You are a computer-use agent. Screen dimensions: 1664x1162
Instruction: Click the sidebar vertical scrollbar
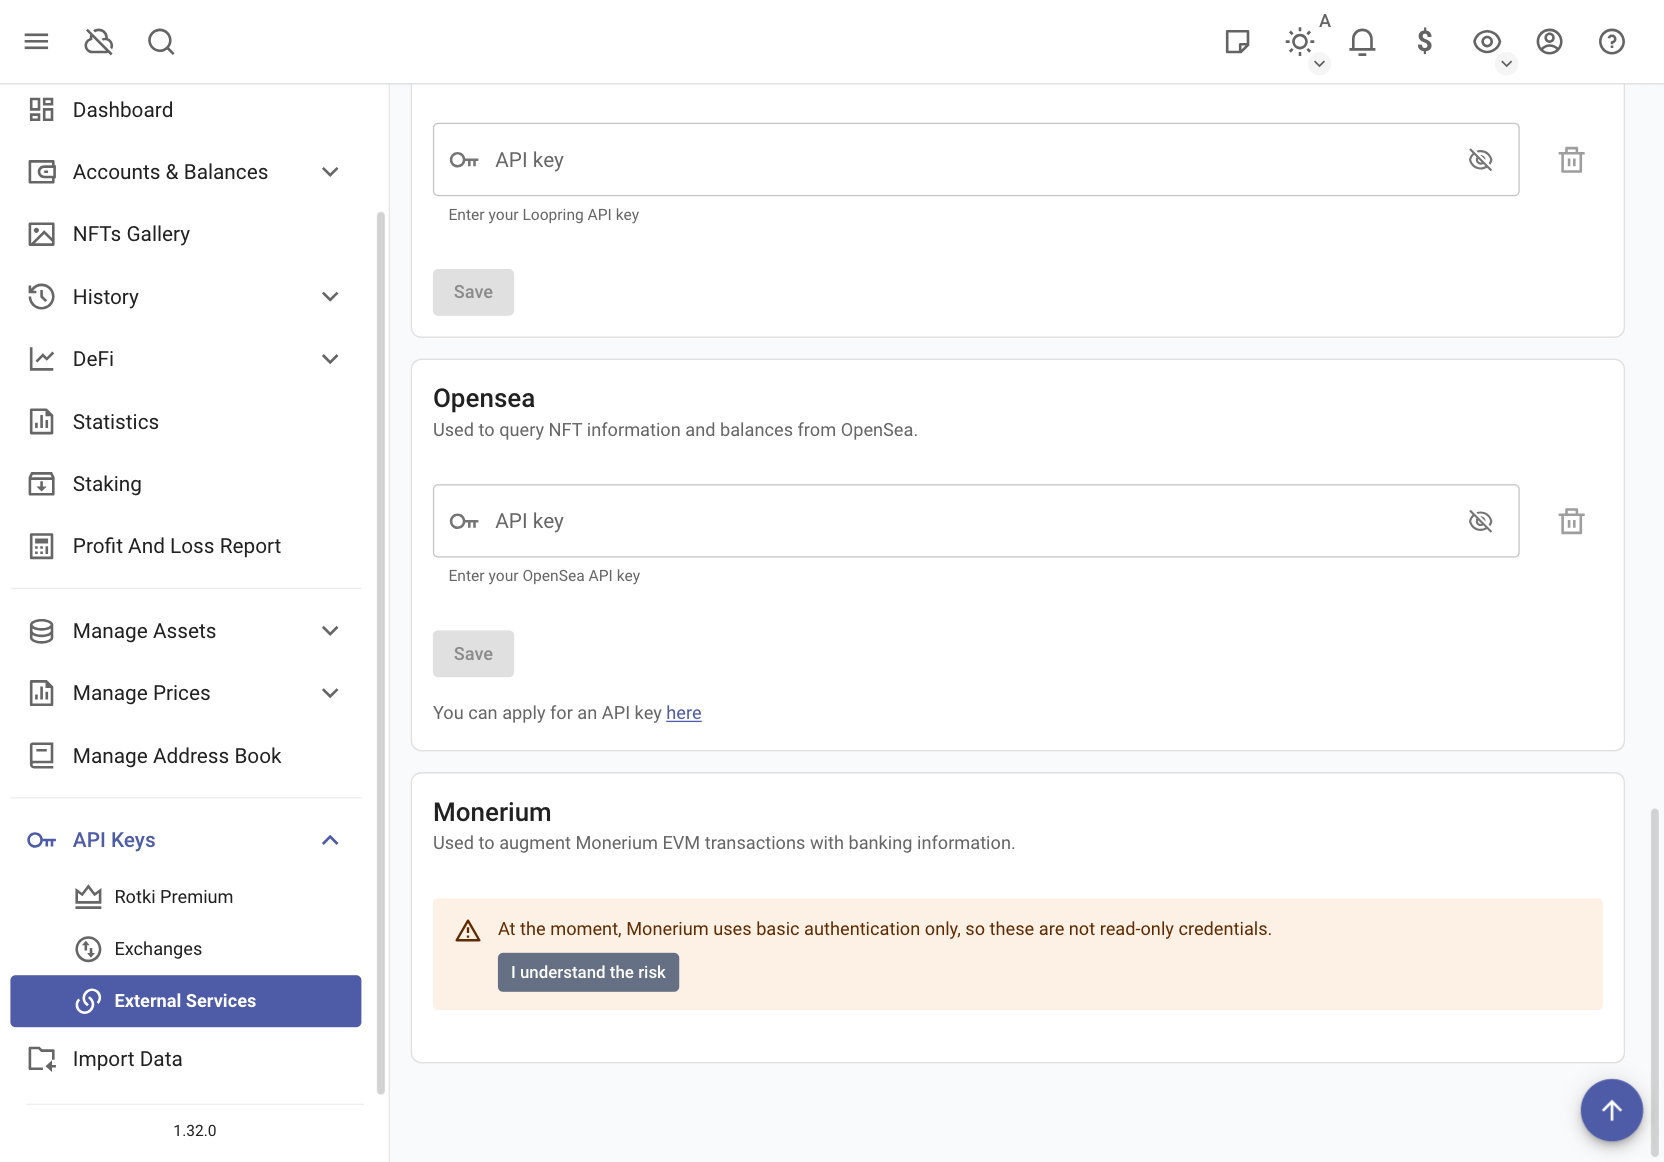381,653
